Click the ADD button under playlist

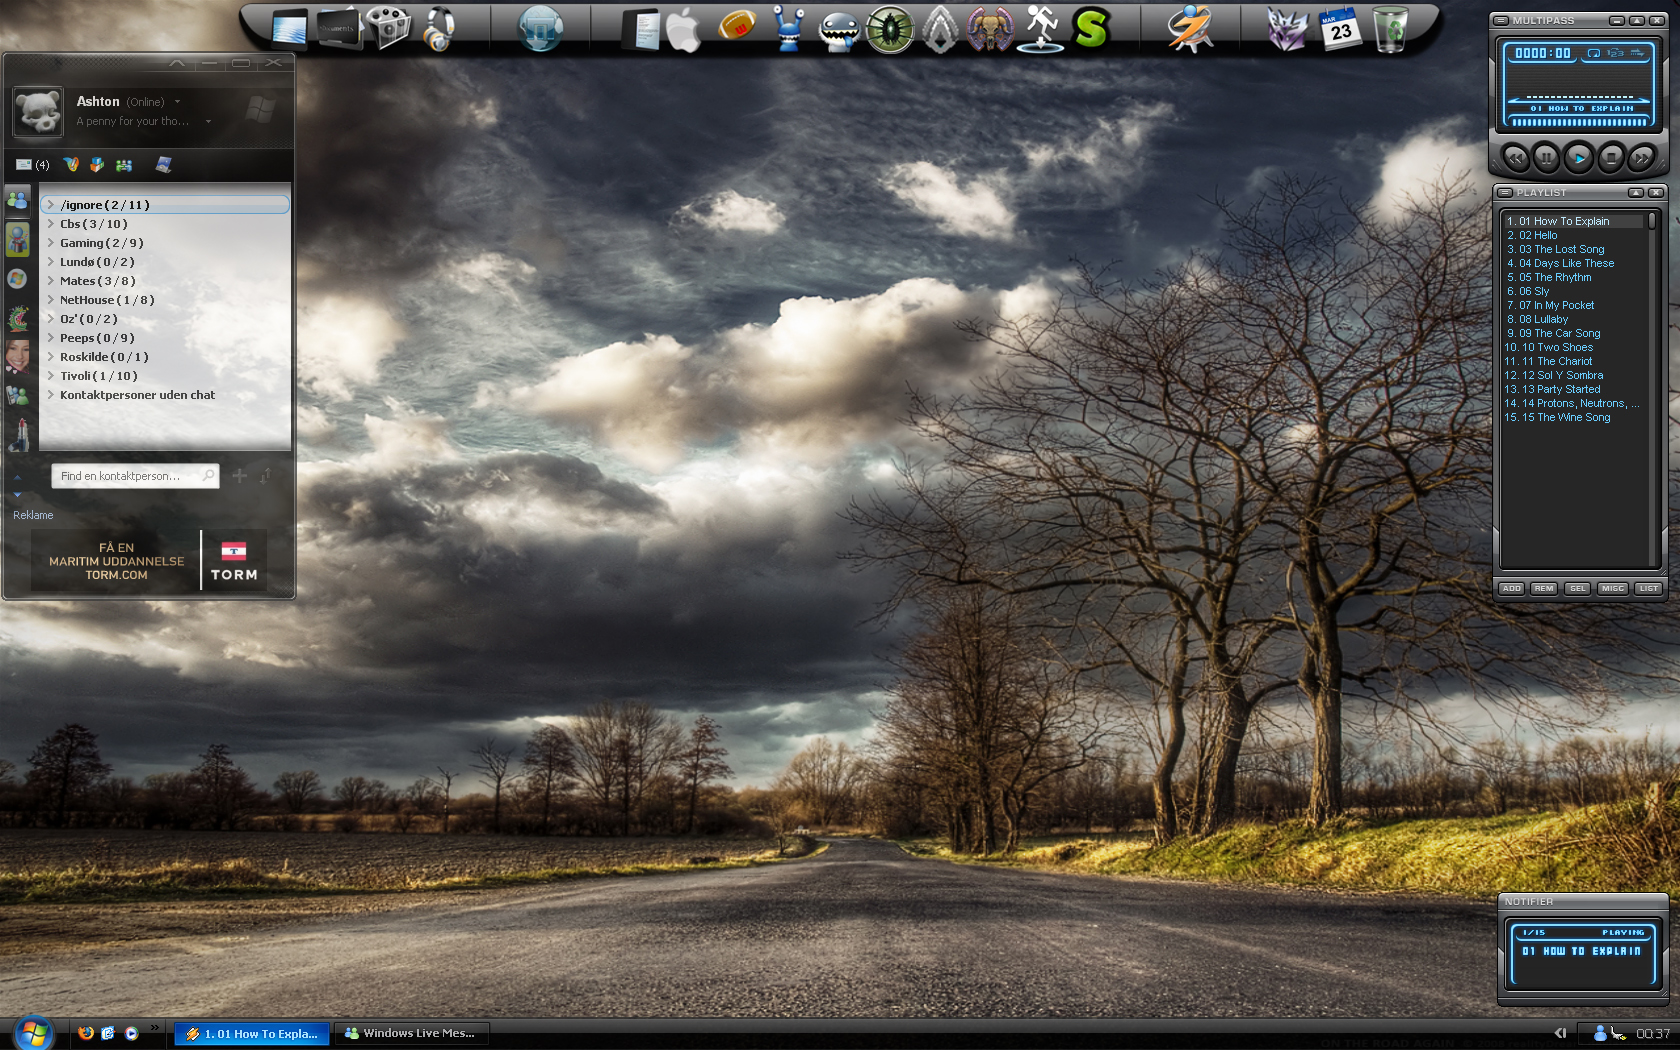click(x=1511, y=589)
